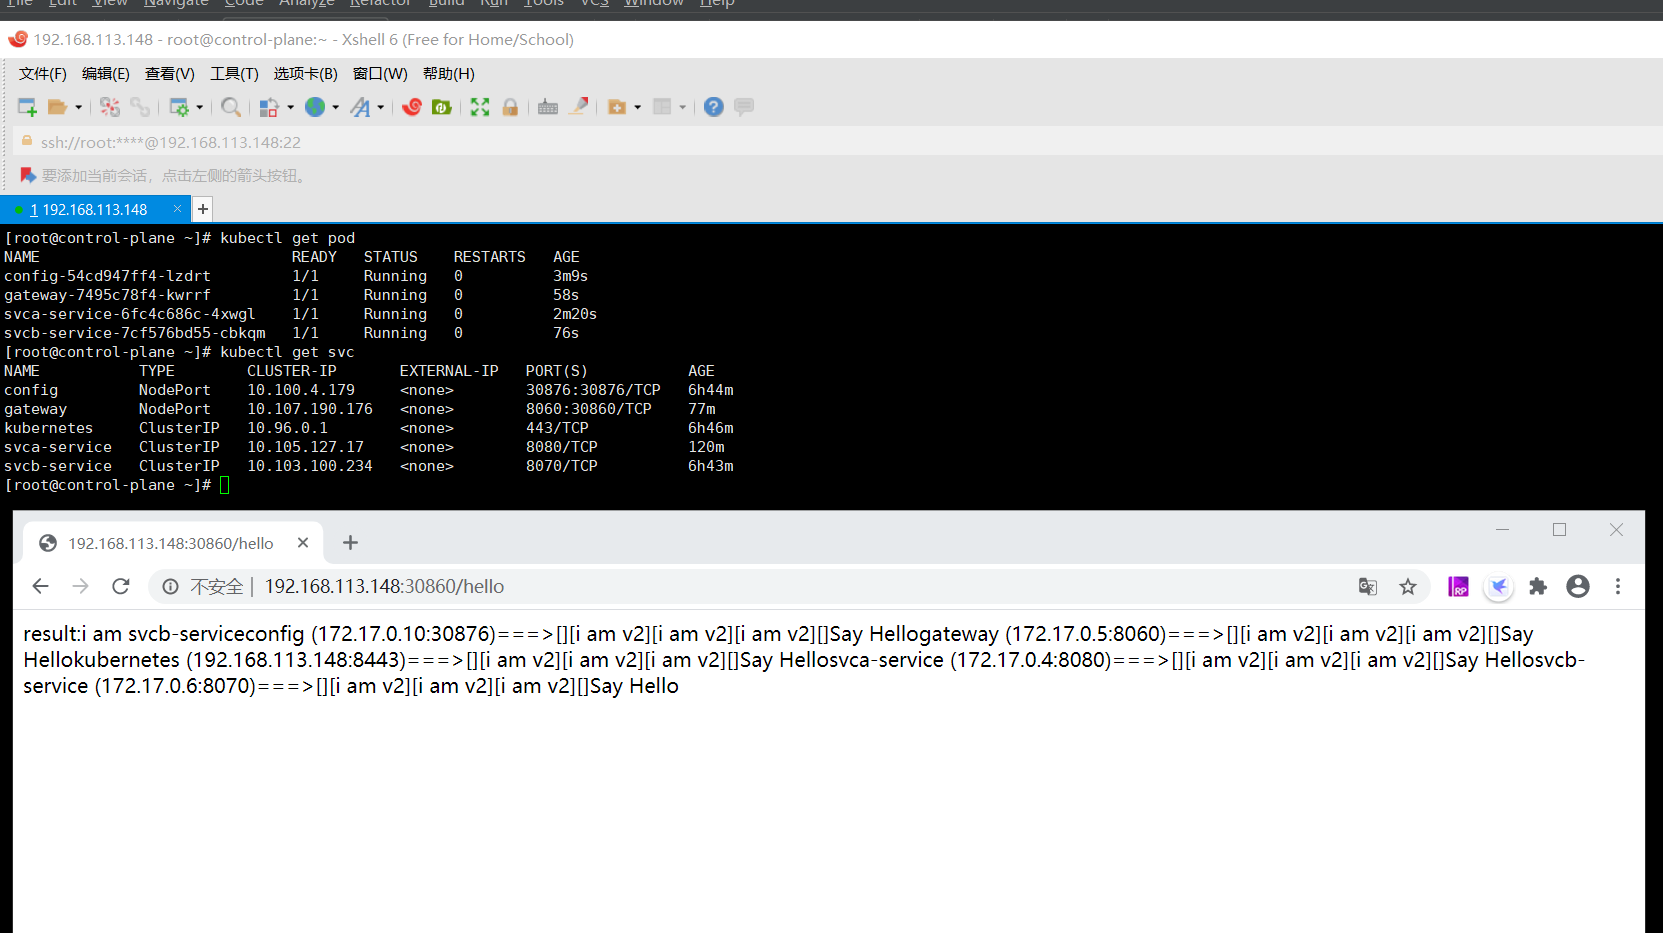Open the color scheme dropdown arrow
Image resolution: width=1663 pixels, height=933 pixels.
point(291,107)
